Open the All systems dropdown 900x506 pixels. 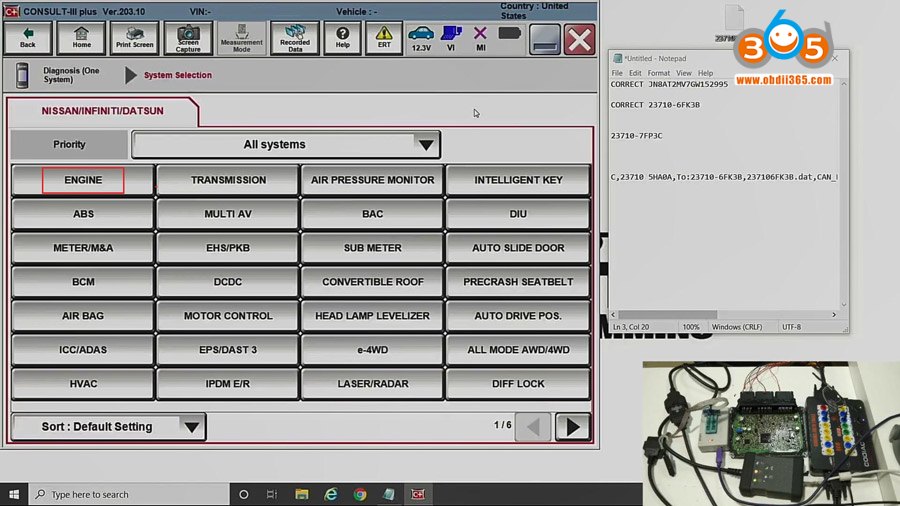[x=286, y=145]
